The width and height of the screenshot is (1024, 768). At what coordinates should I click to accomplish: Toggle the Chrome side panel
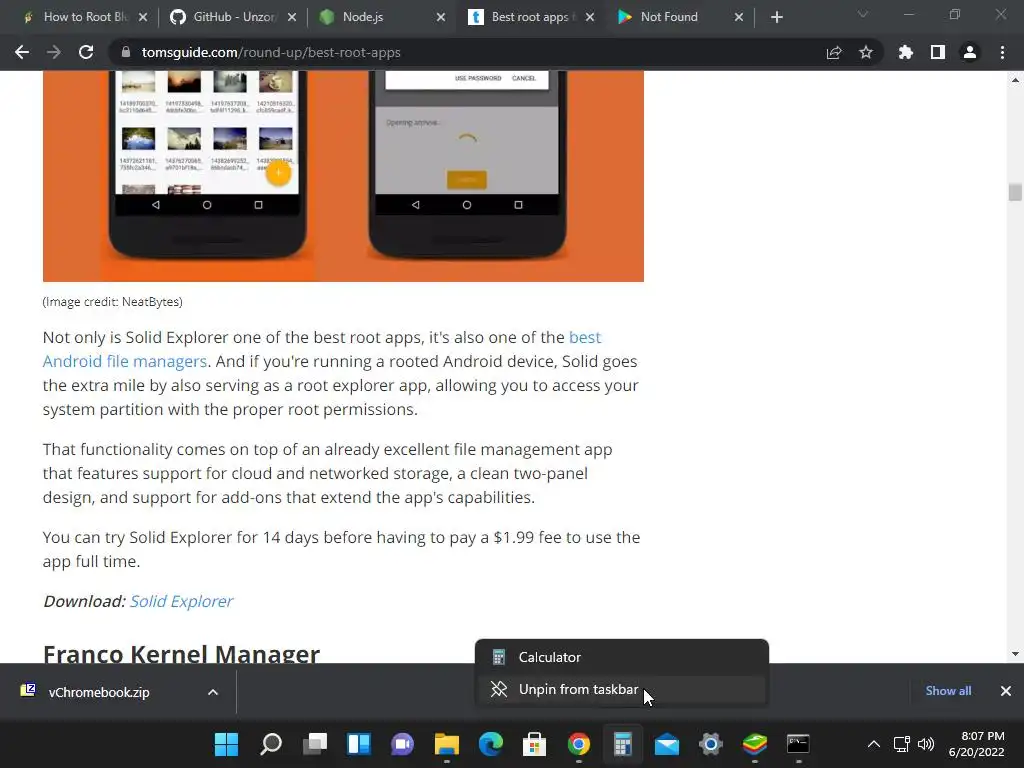[938, 52]
